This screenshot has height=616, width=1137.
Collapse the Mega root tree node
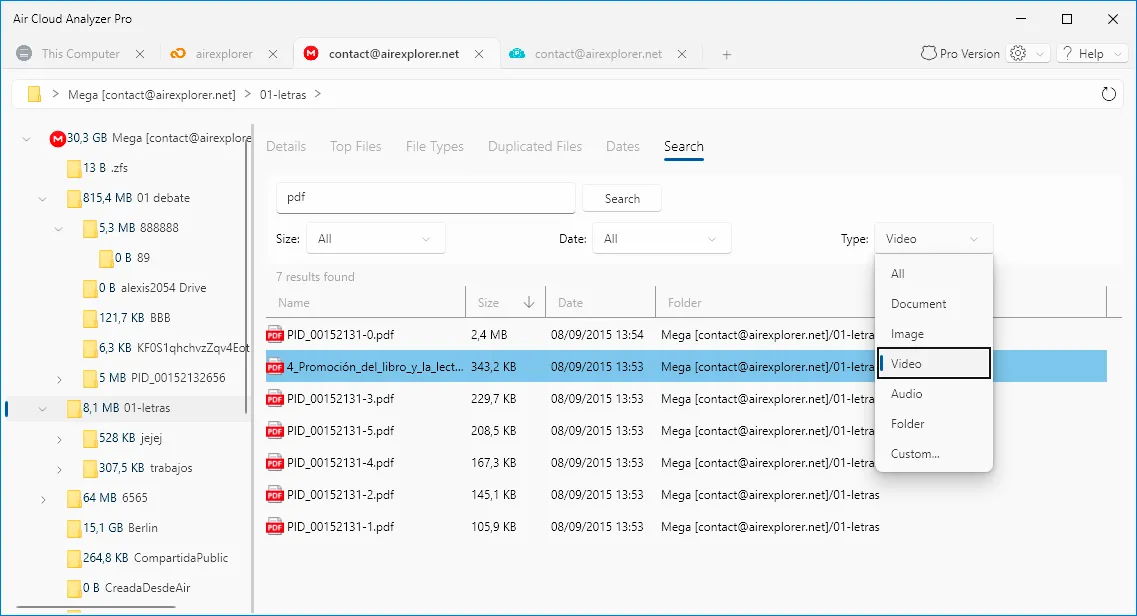tap(27, 138)
